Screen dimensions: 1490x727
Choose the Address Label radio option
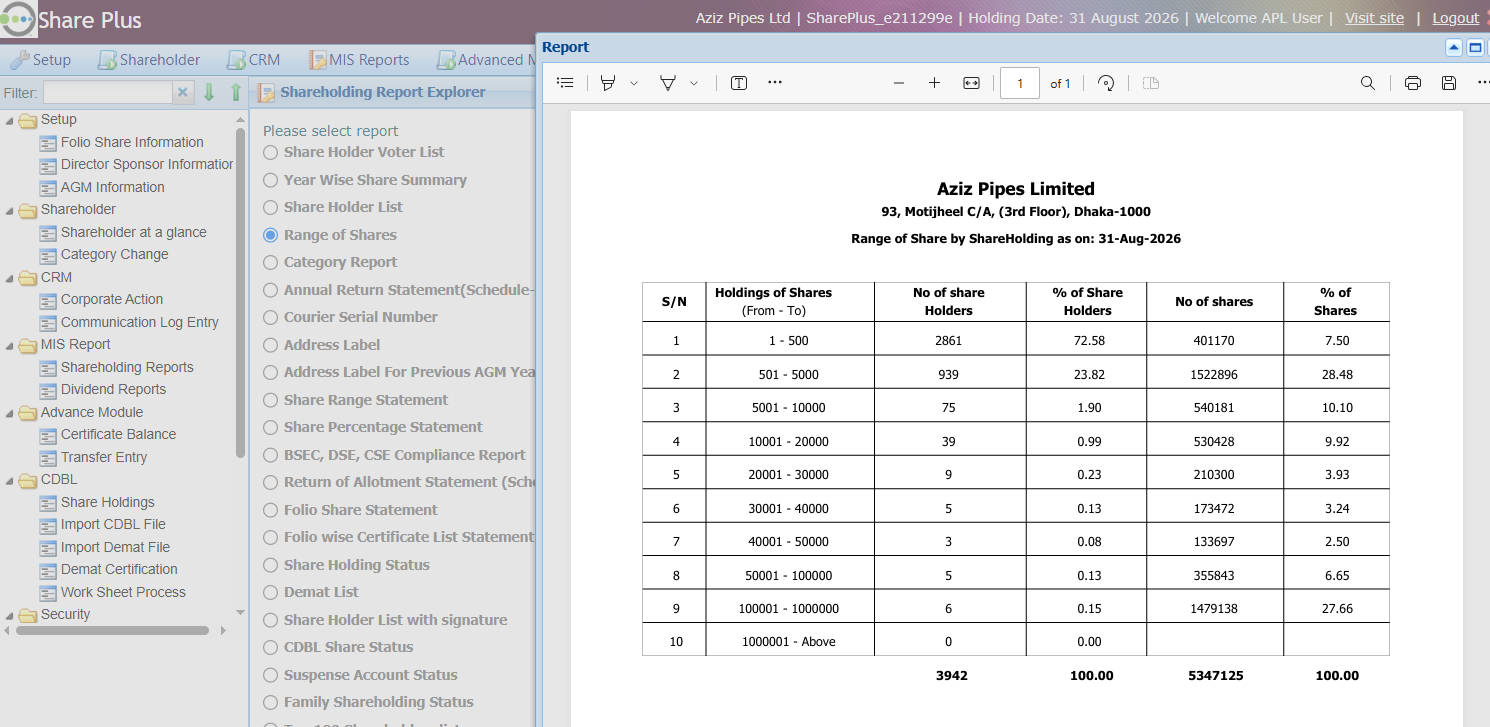click(271, 346)
